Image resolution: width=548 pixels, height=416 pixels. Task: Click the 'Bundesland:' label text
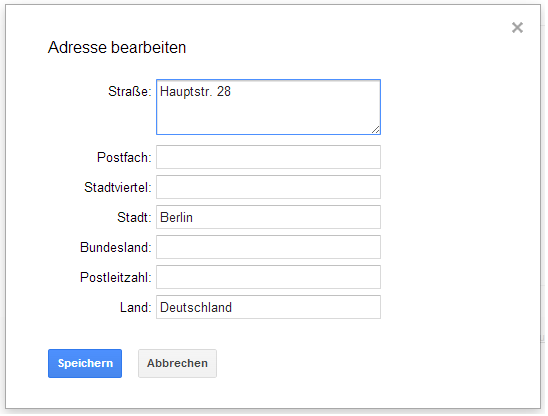tap(116, 248)
